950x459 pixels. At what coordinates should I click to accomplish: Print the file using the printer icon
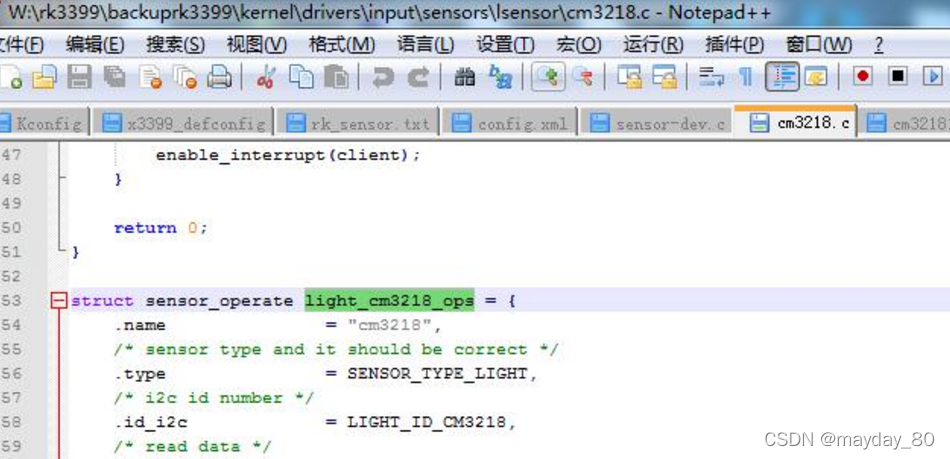point(219,78)
